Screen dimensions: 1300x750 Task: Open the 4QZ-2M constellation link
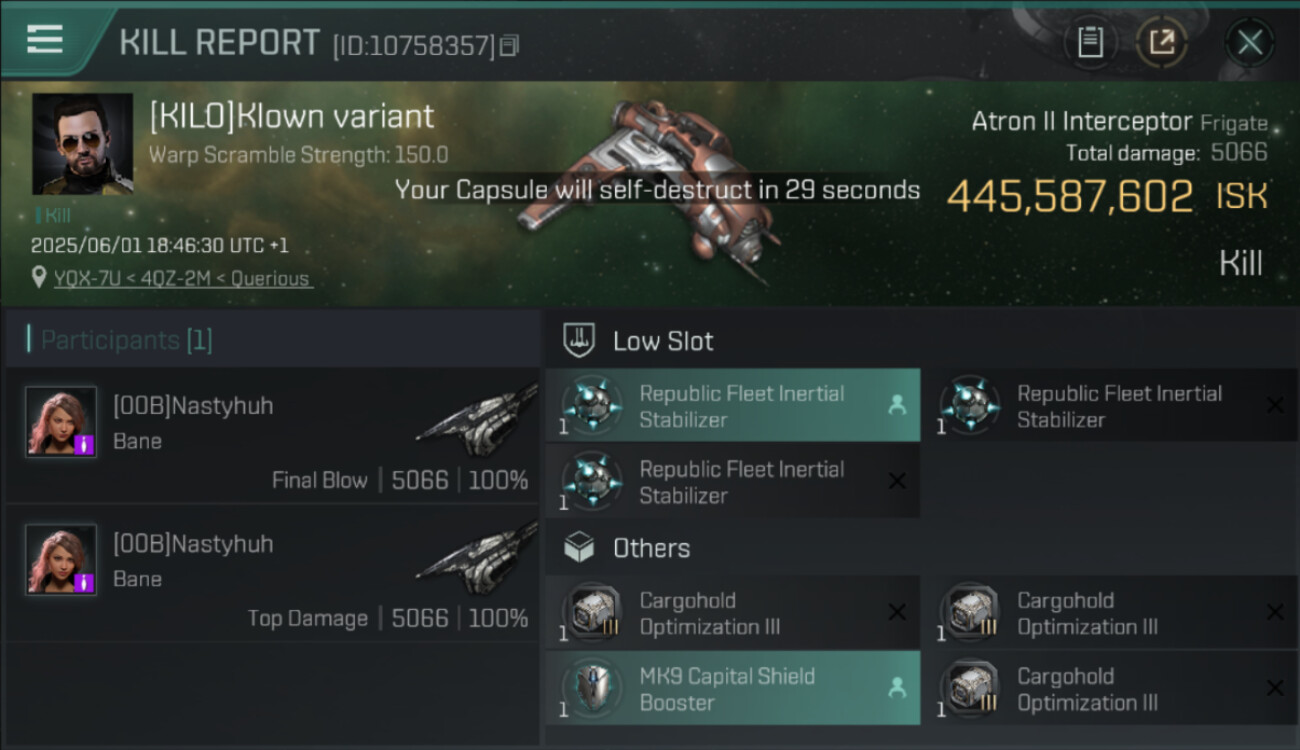pos(176,279)
